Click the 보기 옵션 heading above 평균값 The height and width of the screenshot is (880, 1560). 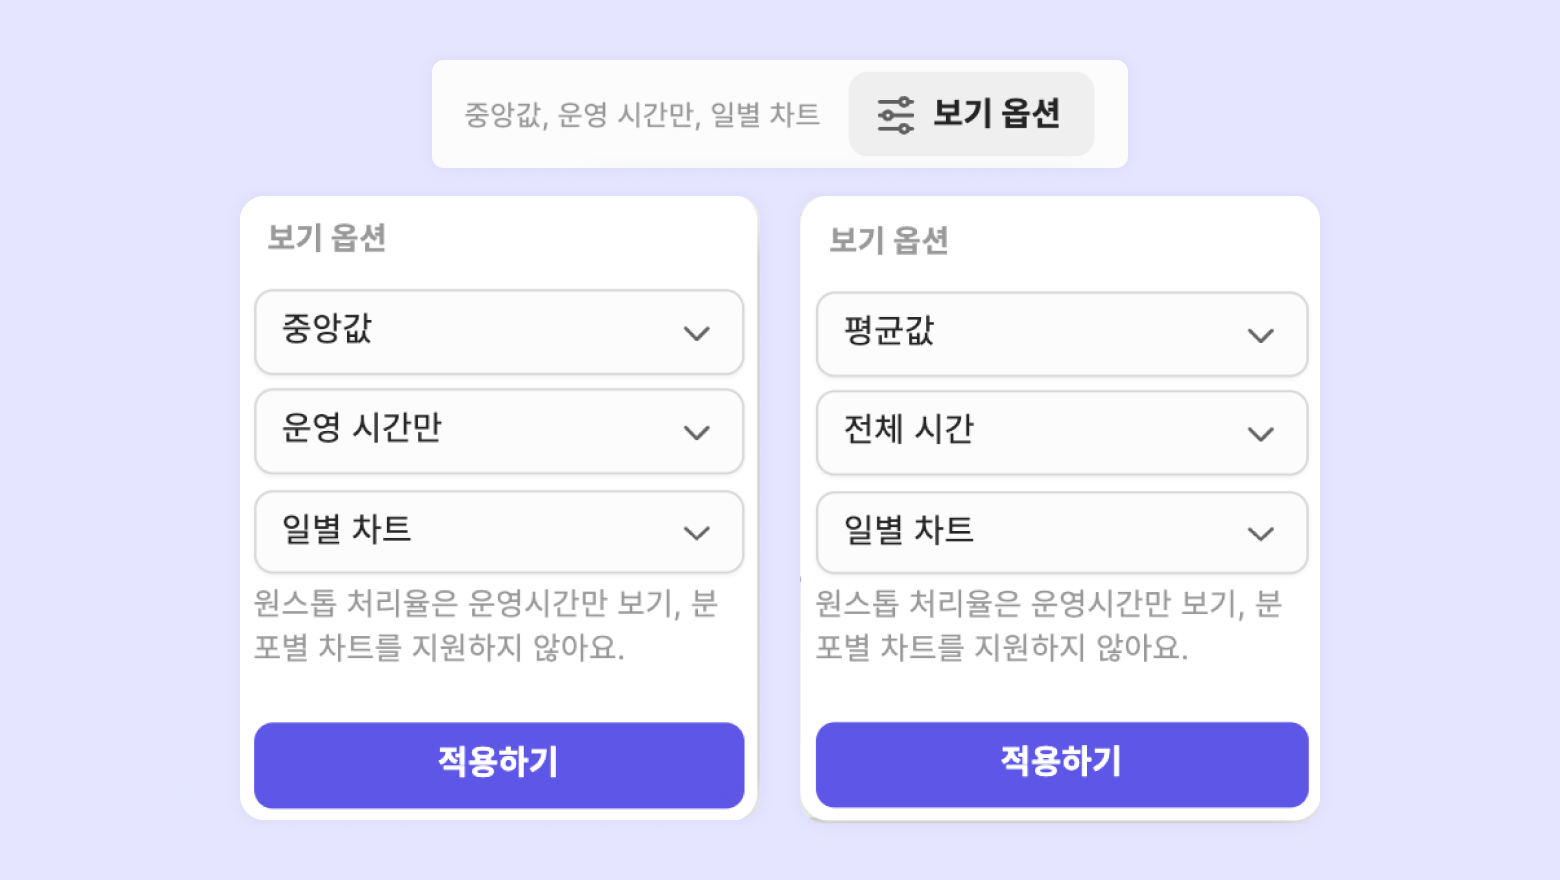point(888,241)
